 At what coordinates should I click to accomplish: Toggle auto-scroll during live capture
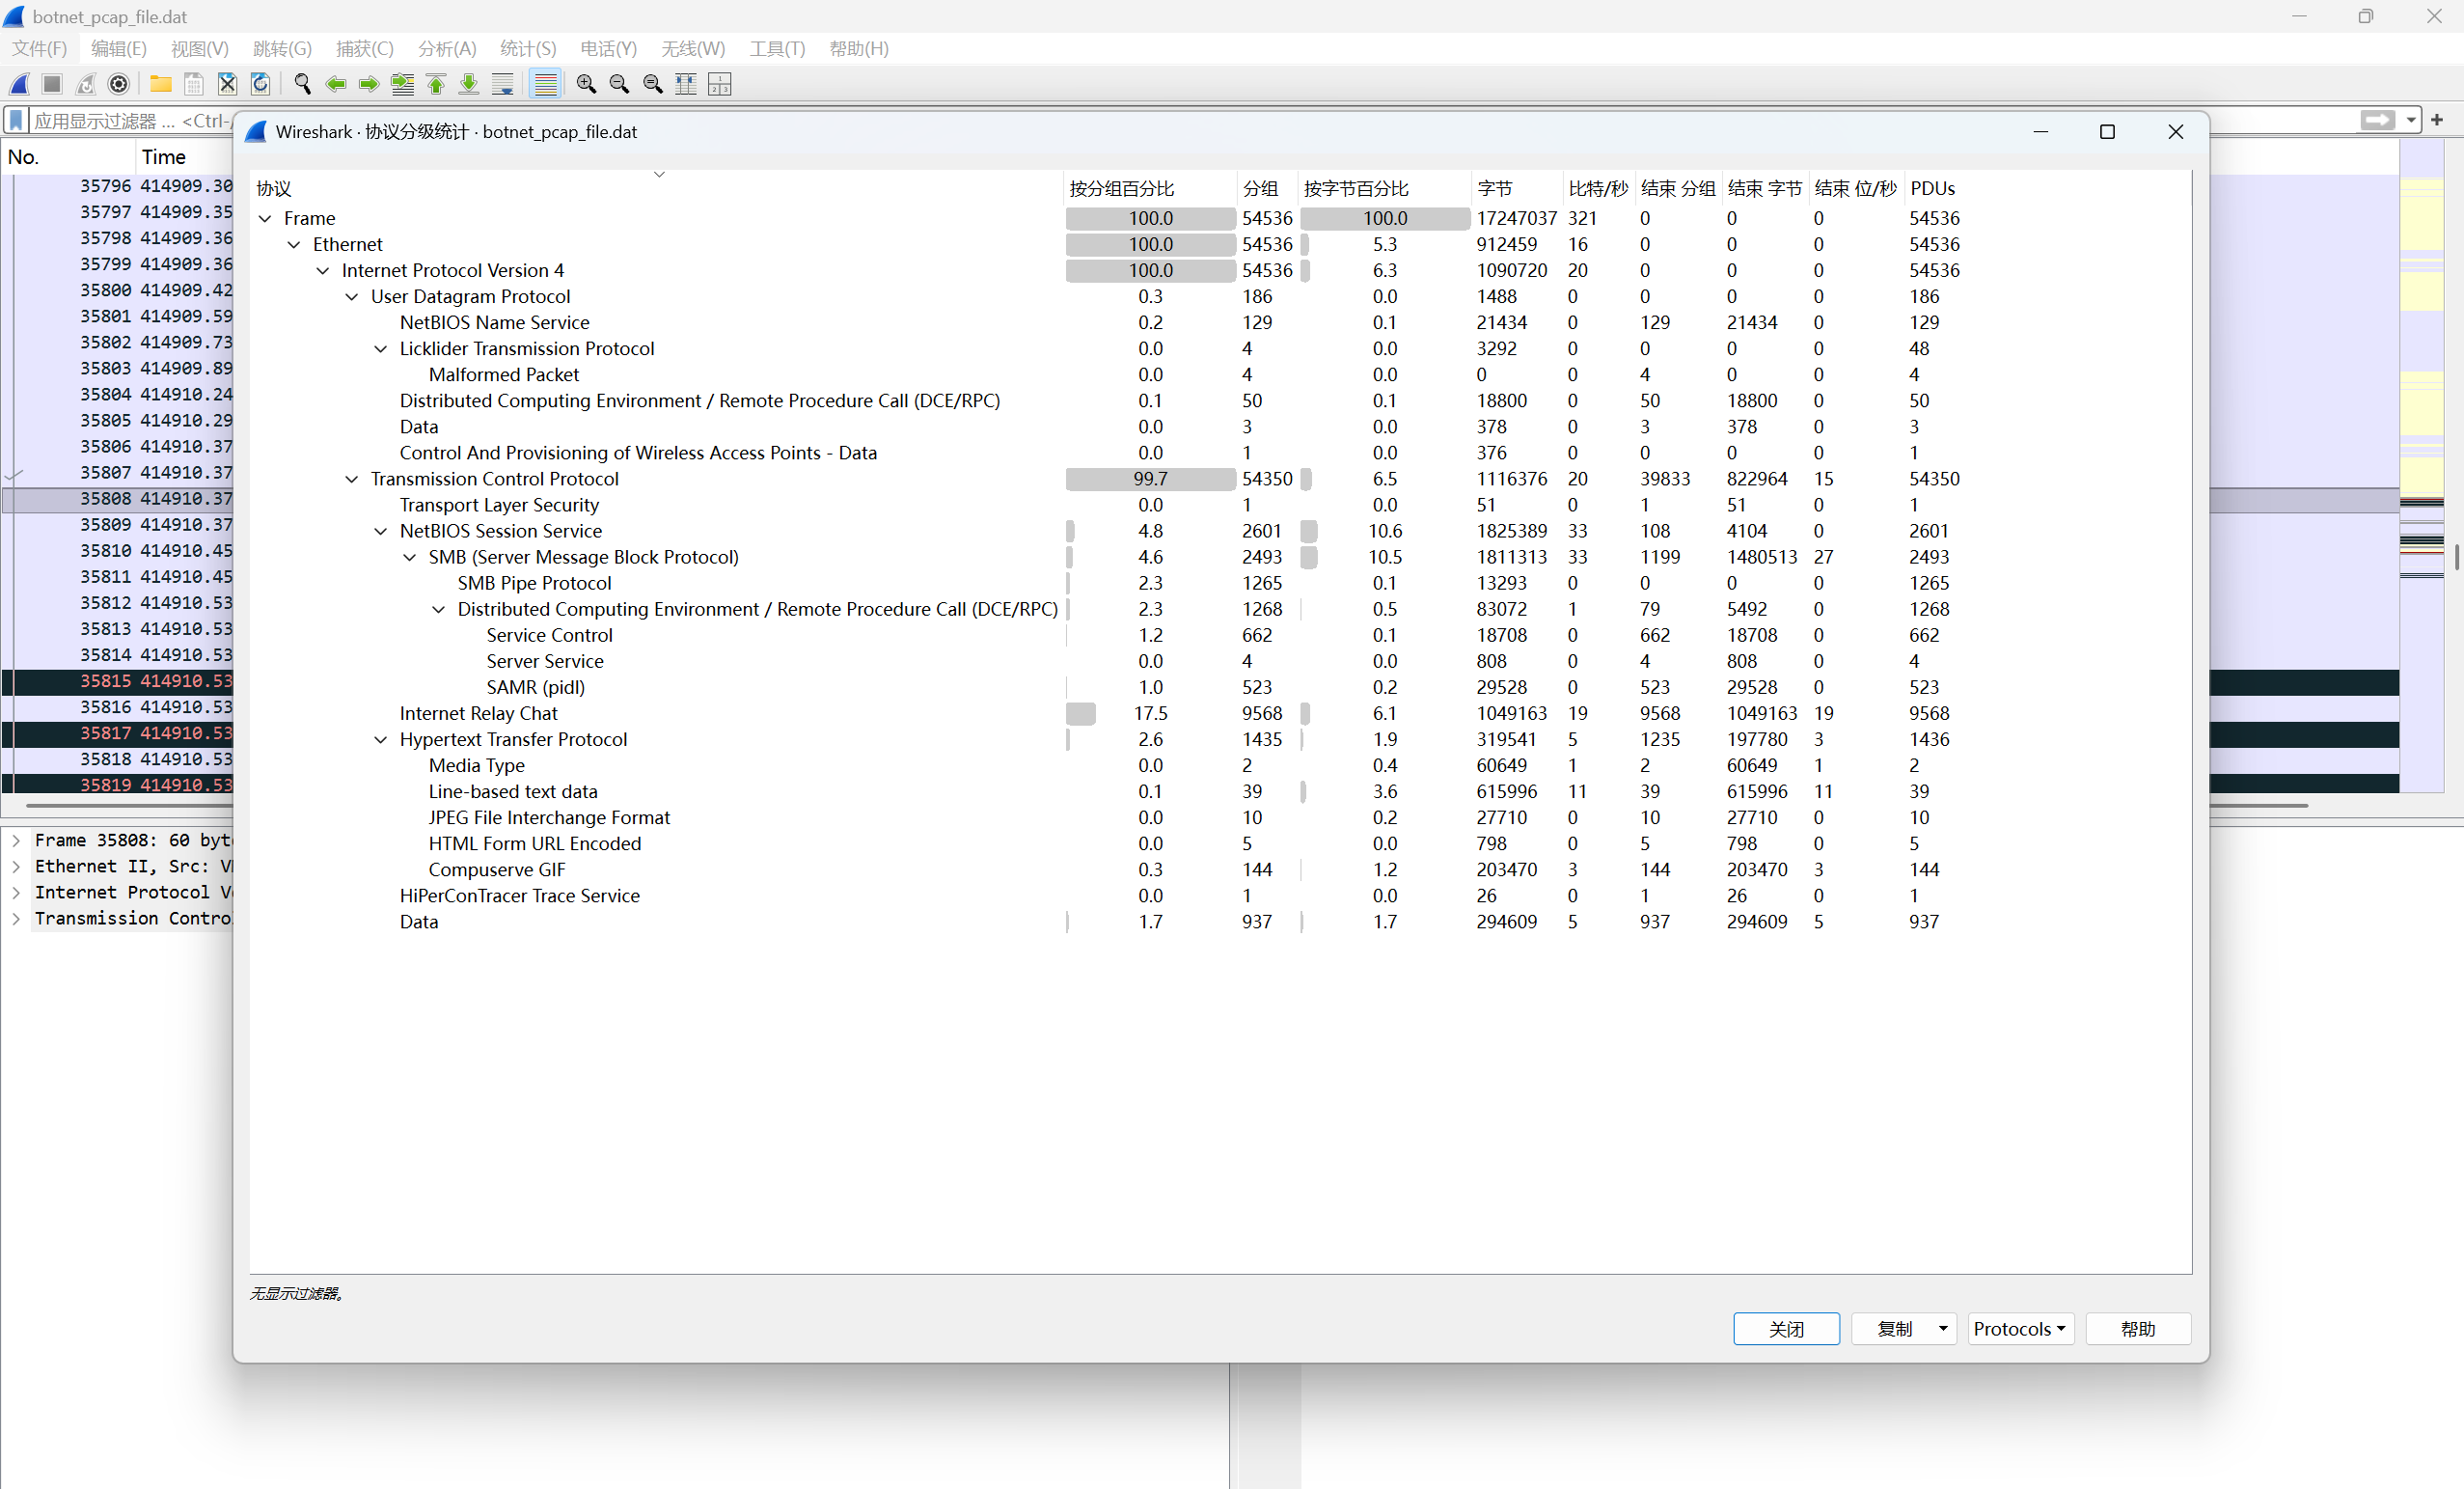[503, 84]
